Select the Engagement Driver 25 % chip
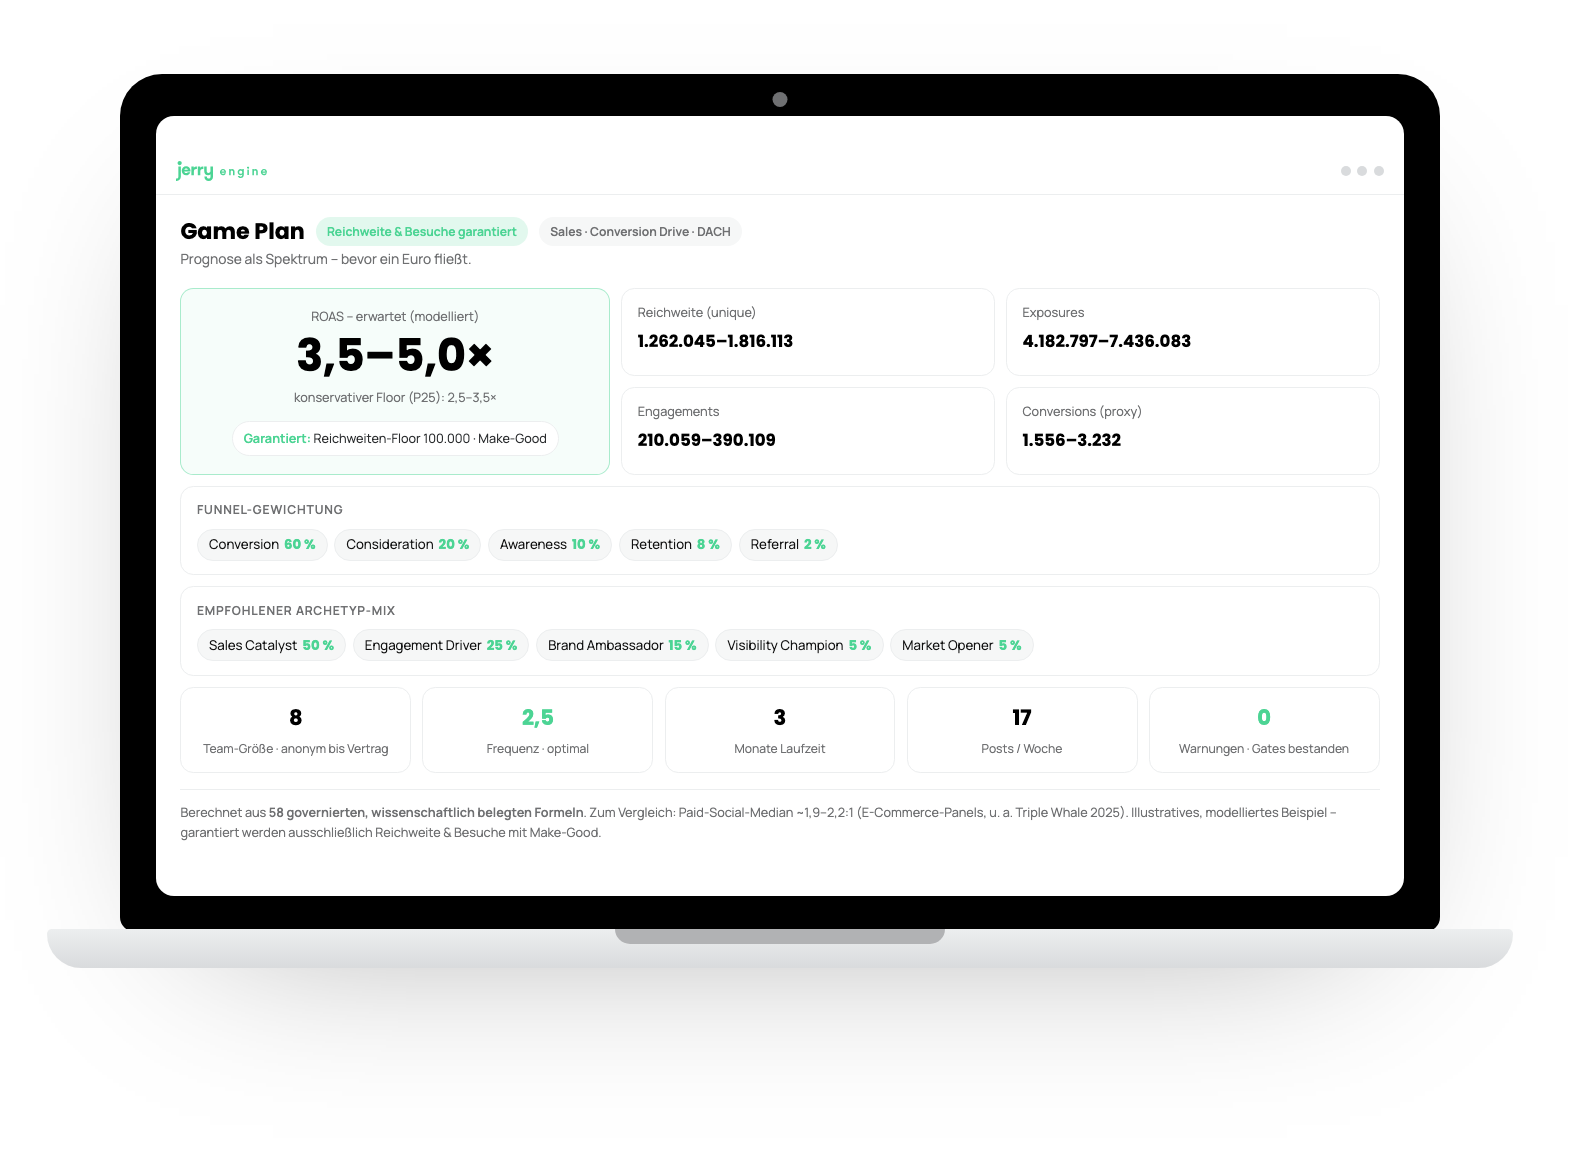The image size is (1592, 1162). tap(441, 646)
